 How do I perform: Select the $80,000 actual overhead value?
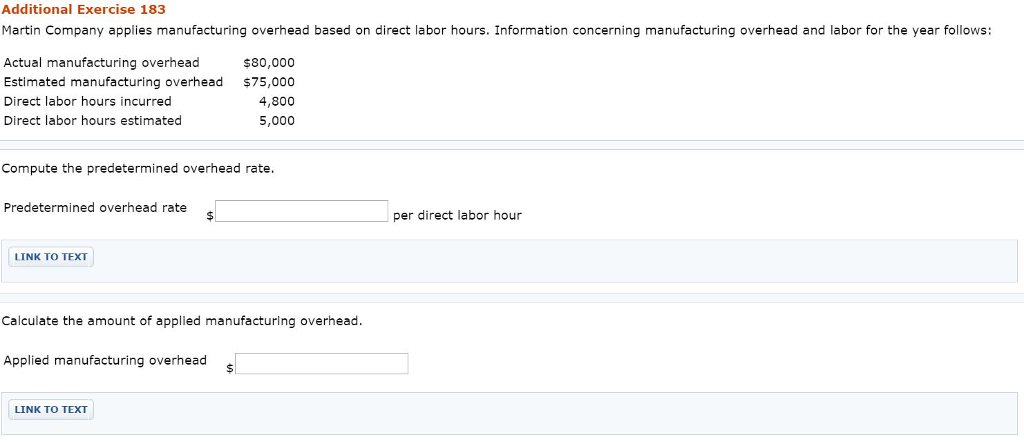tap(268, 63)
